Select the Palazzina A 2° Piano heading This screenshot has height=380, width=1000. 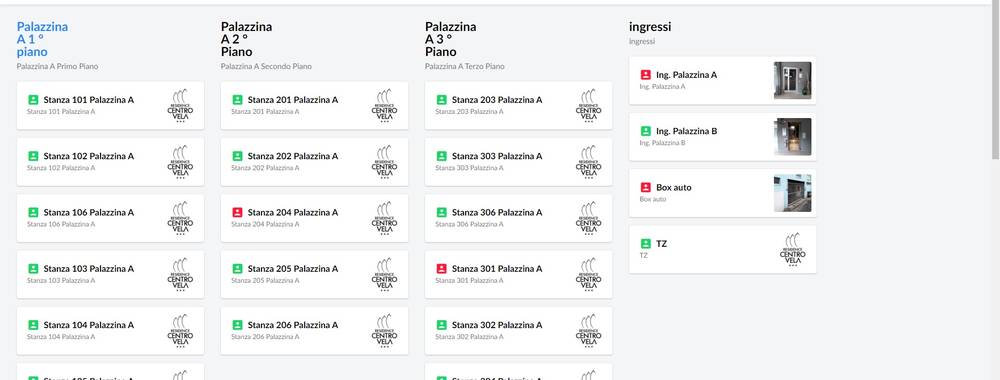246,39
